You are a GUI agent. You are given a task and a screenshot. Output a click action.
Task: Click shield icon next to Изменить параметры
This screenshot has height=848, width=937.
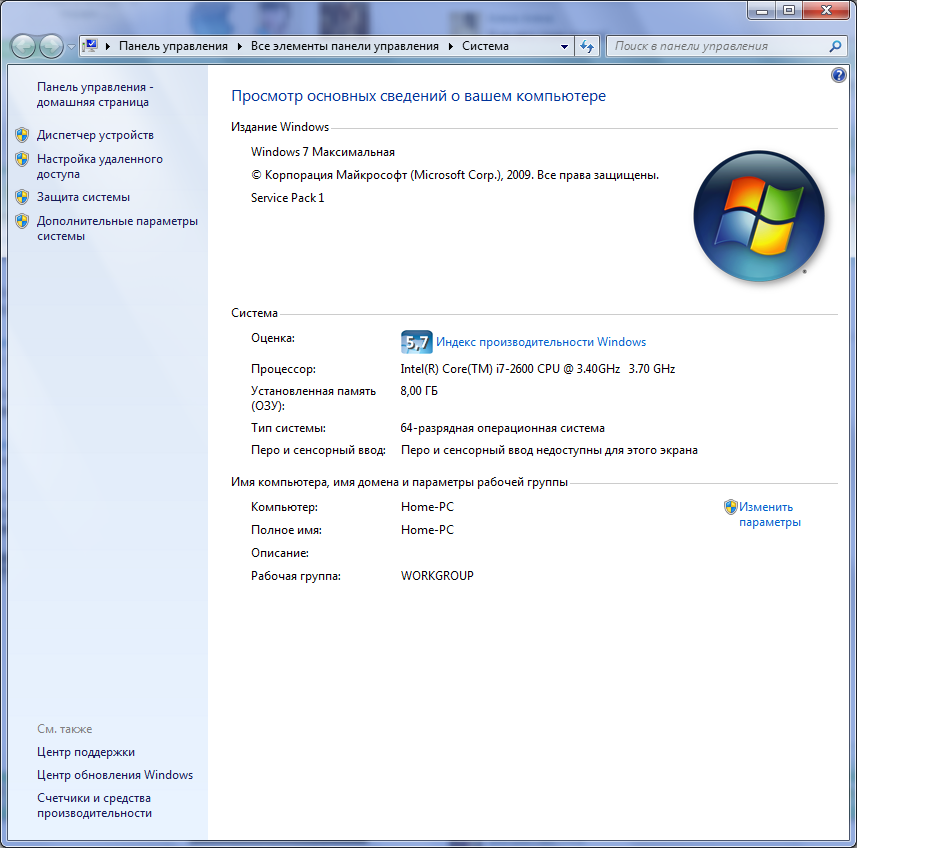730,507
